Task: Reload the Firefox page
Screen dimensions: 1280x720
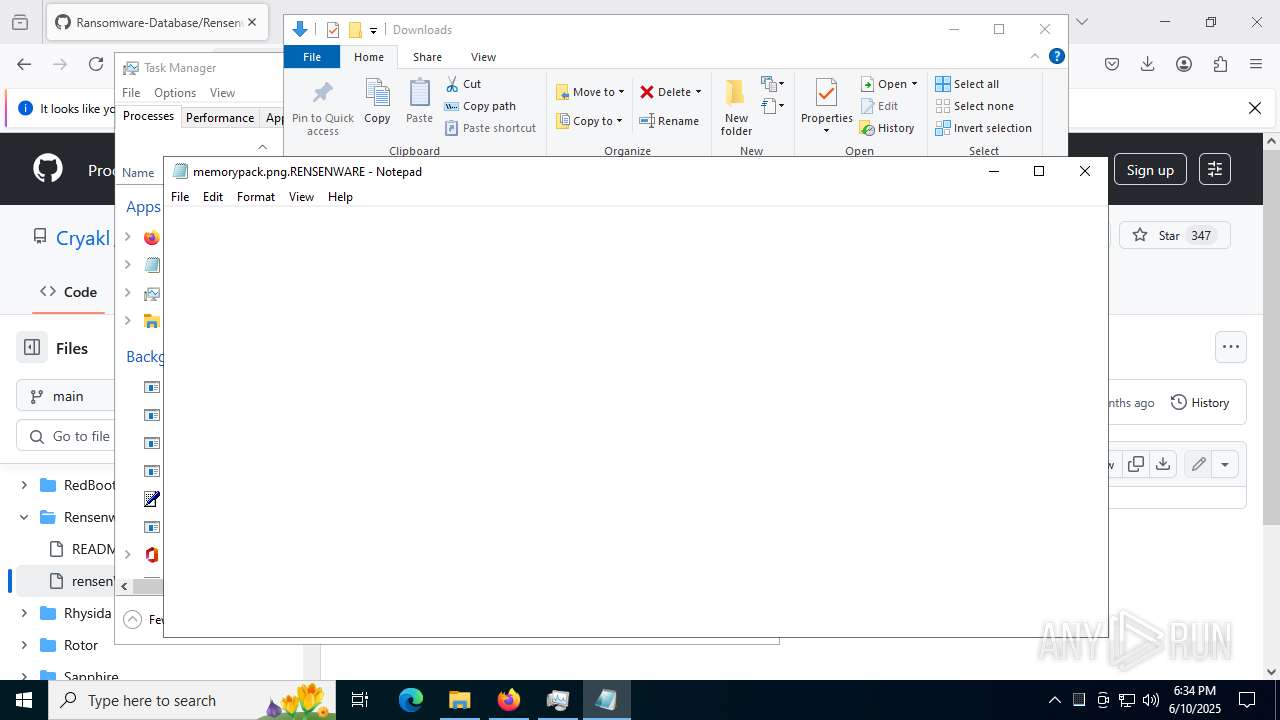Action: click(x=96, y=64)
